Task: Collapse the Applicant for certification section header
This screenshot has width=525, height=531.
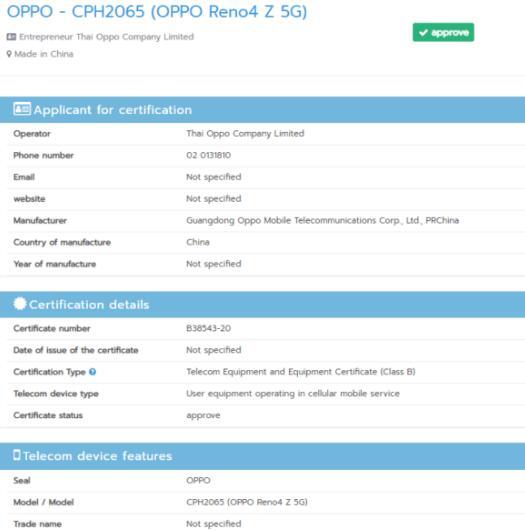Action: pyautogui.click(x=262, y=110)
